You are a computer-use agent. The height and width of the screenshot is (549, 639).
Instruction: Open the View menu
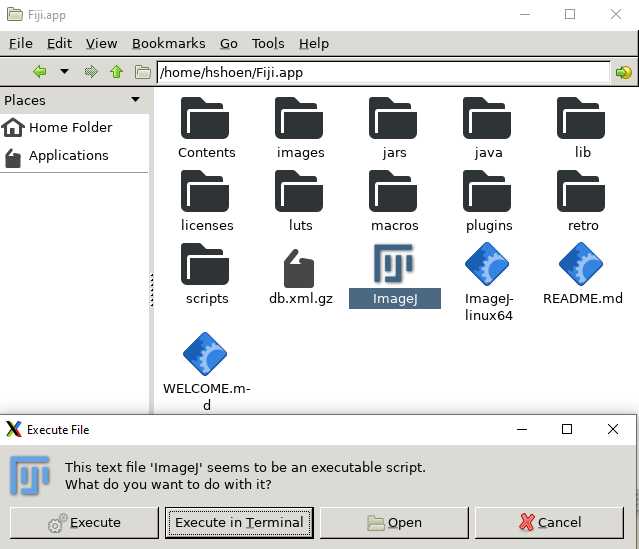(101, 43)
